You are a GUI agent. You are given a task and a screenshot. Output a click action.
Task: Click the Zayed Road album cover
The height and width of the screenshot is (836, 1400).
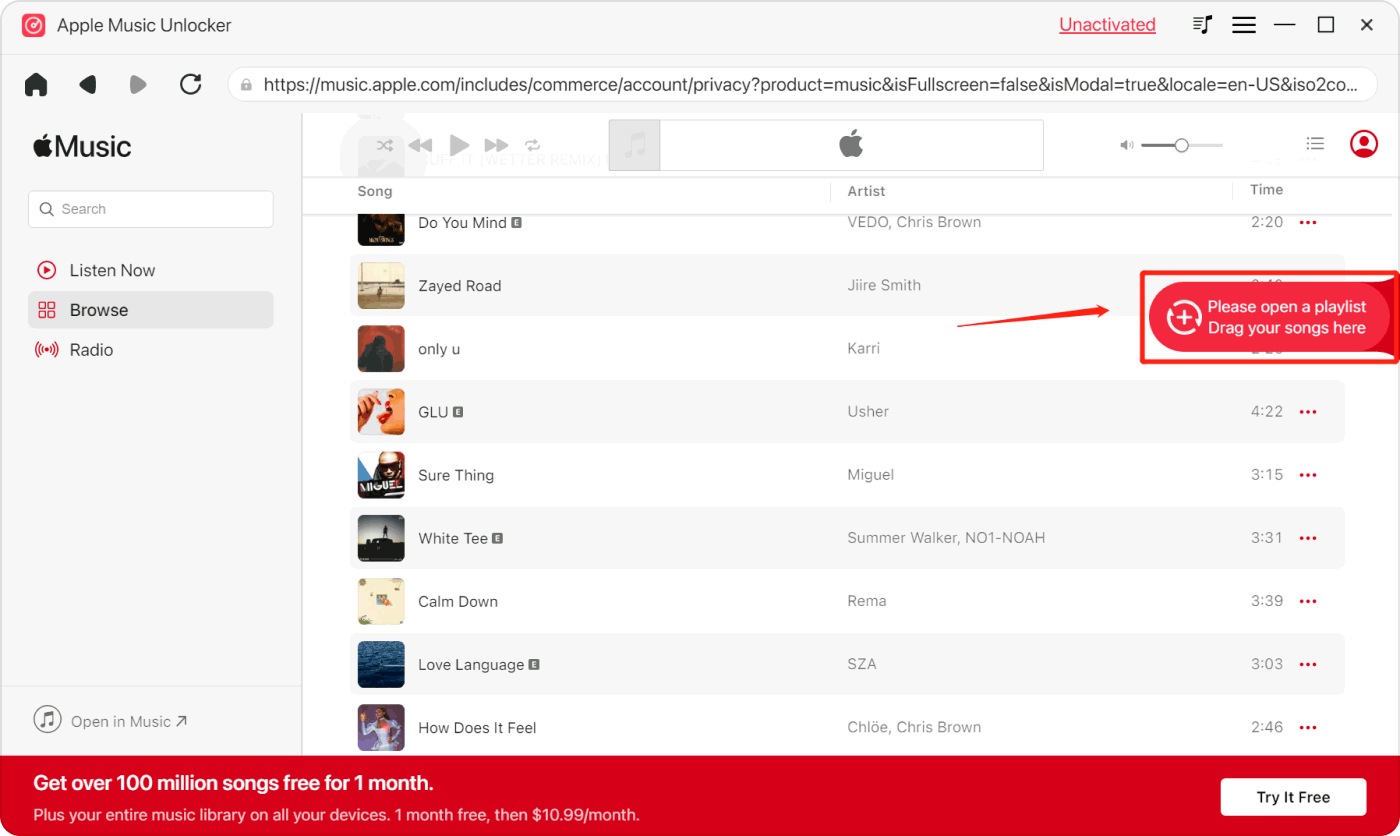[x=381, y=286]
